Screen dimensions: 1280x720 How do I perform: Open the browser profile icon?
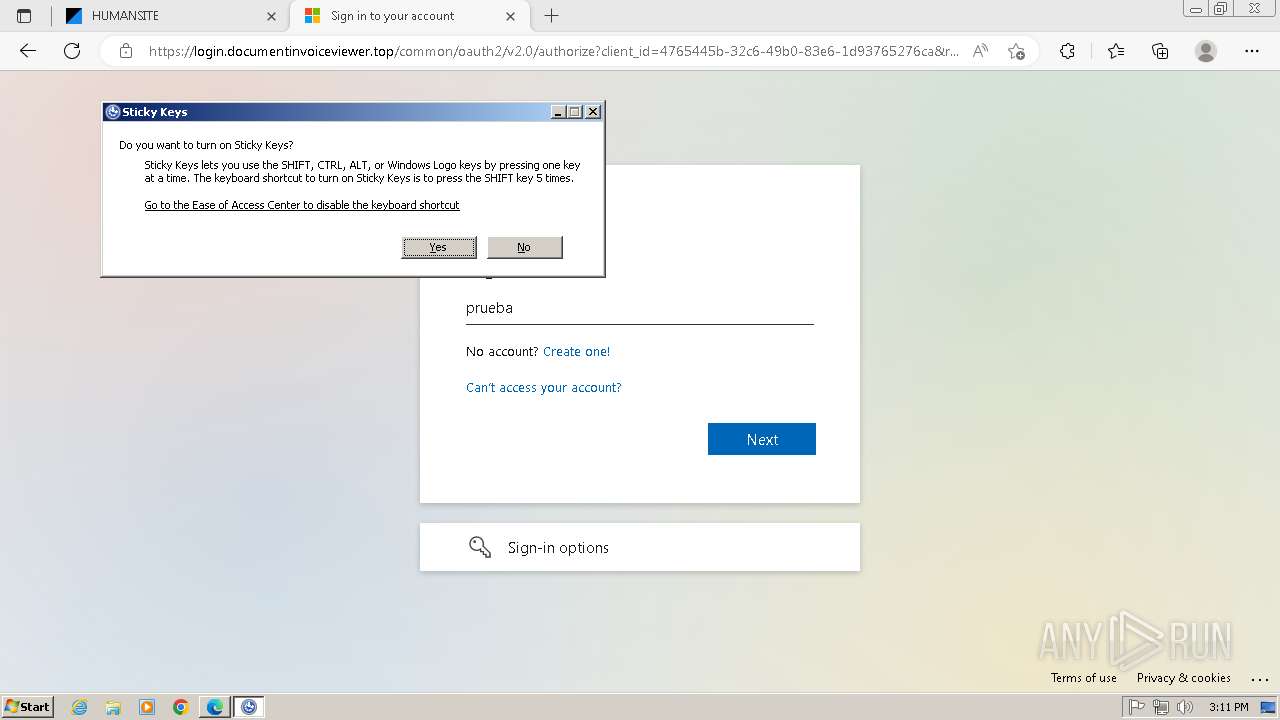1206,51
